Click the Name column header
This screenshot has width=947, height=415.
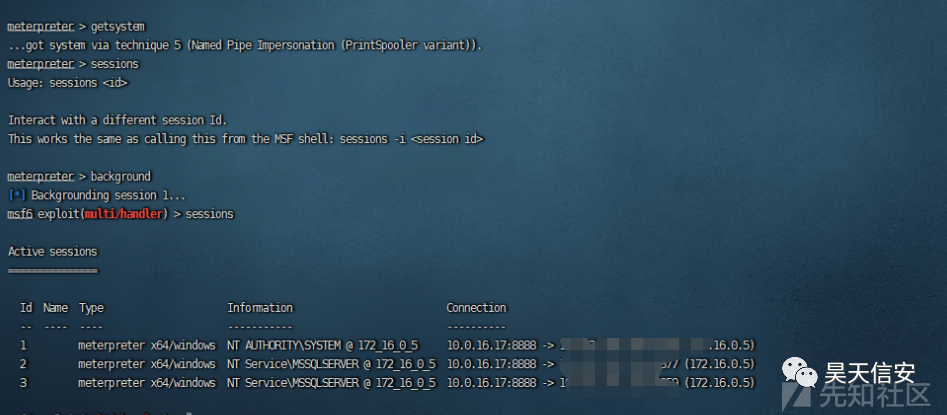(x=56, y=307)
